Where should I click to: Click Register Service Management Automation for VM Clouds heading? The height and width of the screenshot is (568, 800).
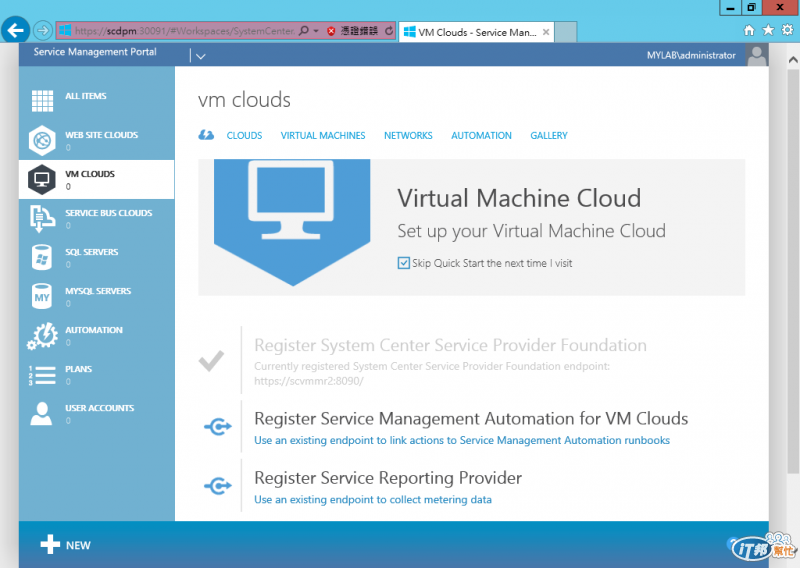click(x=471, y=418)
